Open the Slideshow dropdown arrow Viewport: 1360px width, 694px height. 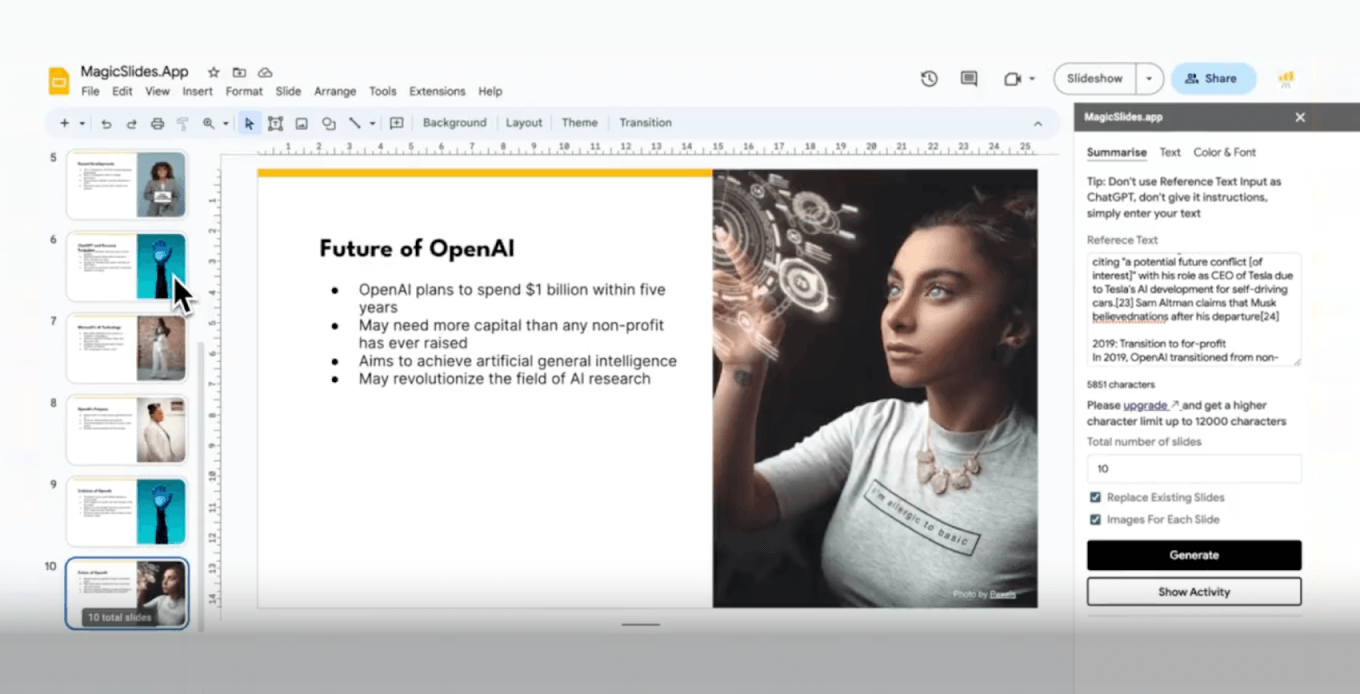point(1148,78)
